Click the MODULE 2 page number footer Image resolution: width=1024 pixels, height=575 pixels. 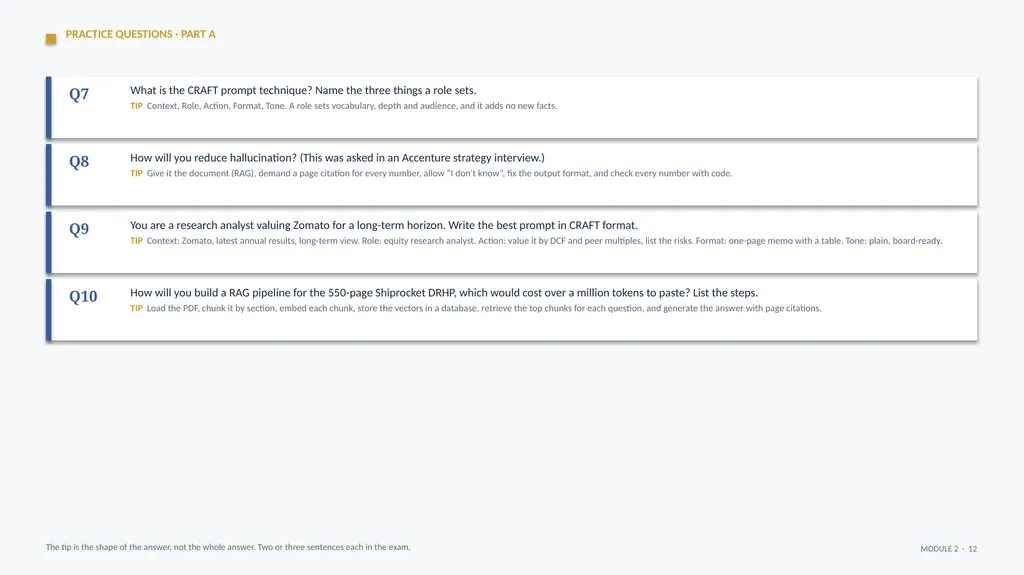tap(948, 549)
